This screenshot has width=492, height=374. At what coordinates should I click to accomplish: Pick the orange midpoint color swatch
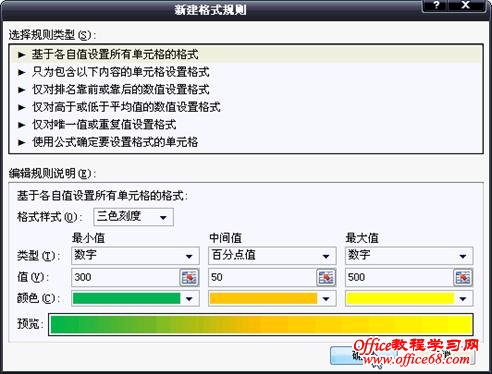click(263, 298)
